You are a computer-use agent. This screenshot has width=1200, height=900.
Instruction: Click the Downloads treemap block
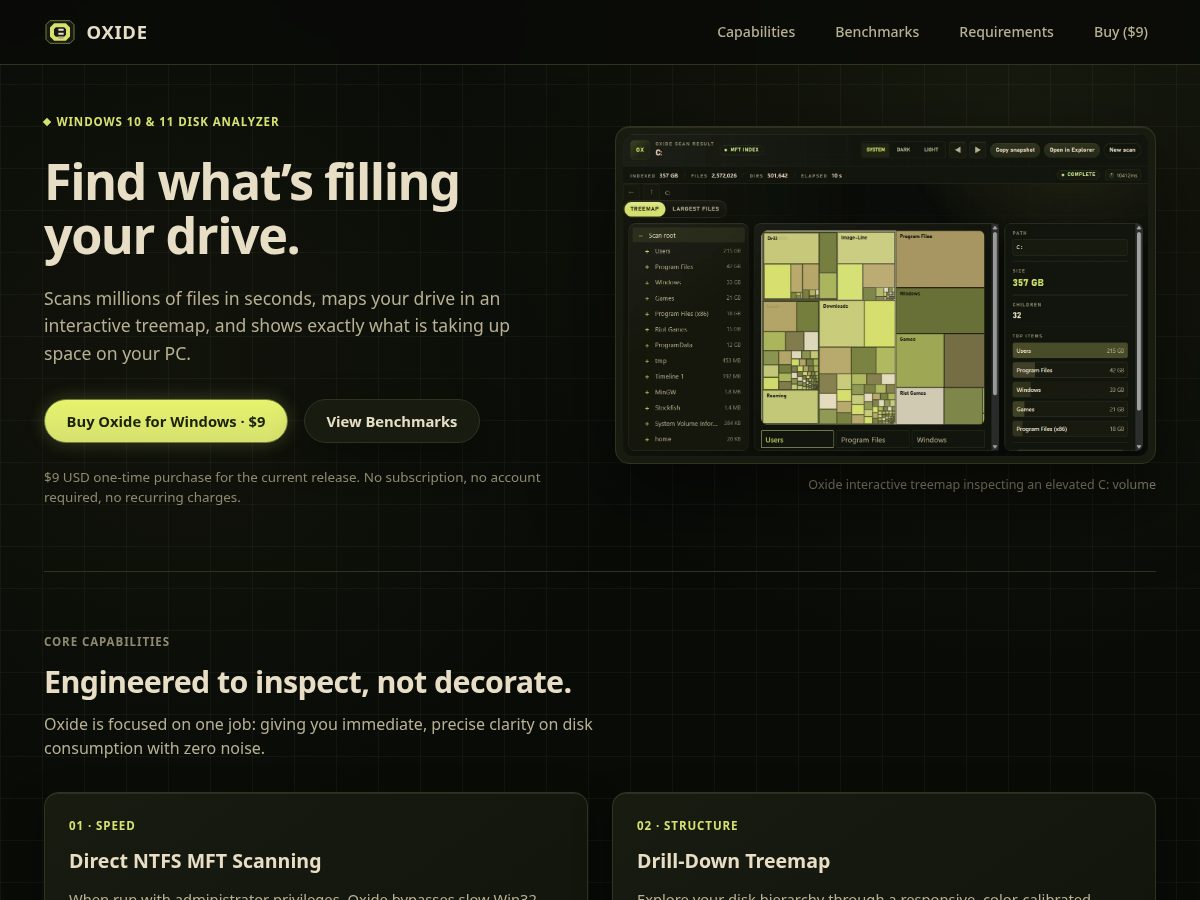[842, 323]
